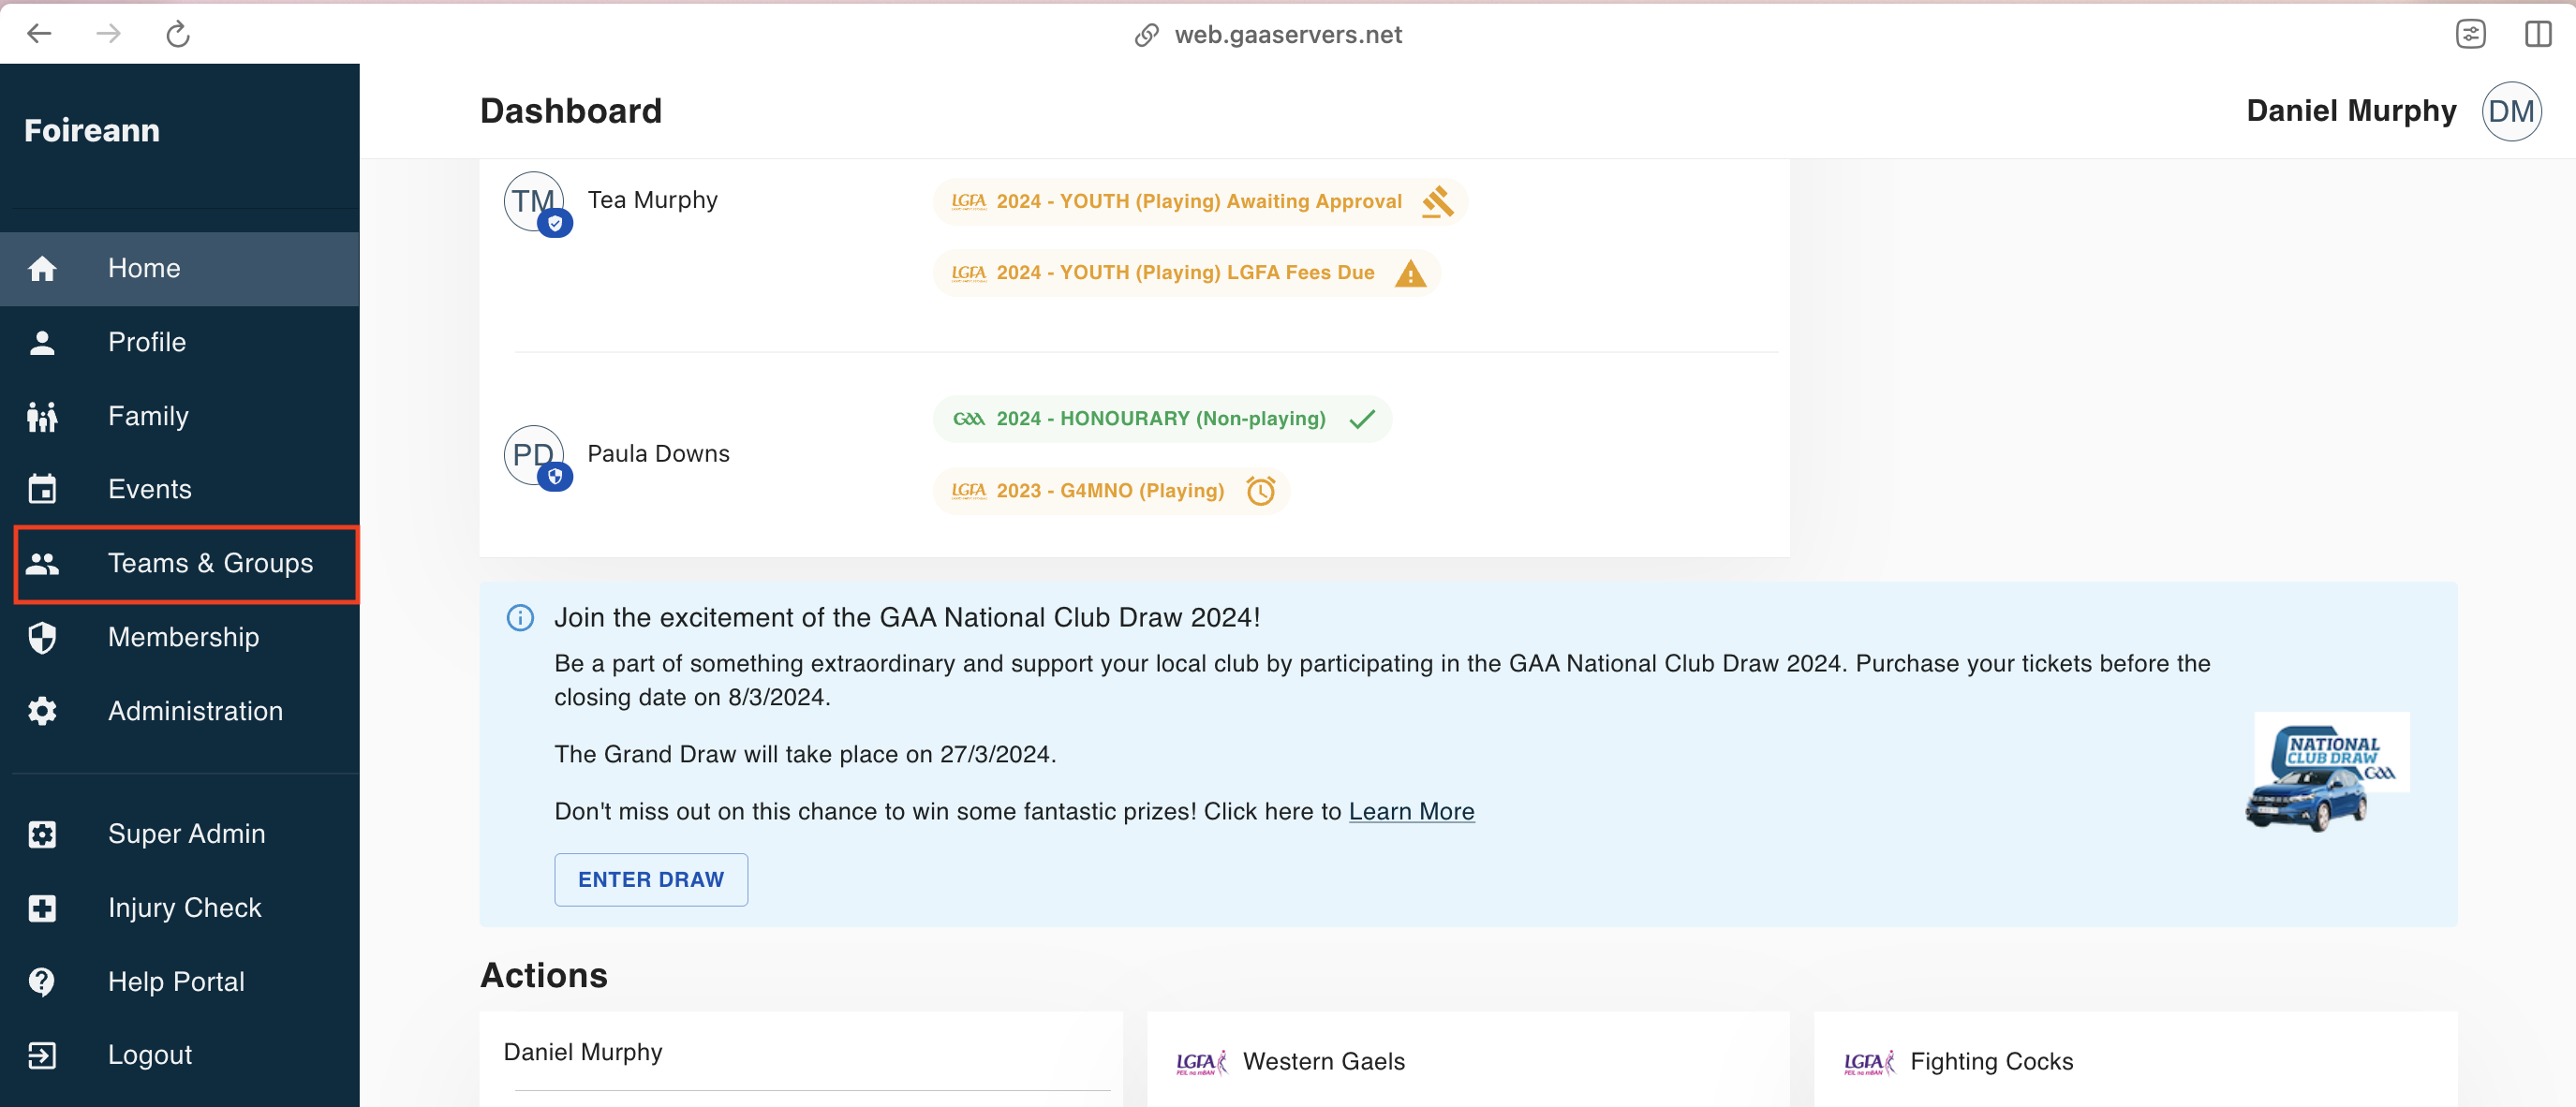Go to the Family section
The image size is (2576, 1107).
(x=180, y=416)
